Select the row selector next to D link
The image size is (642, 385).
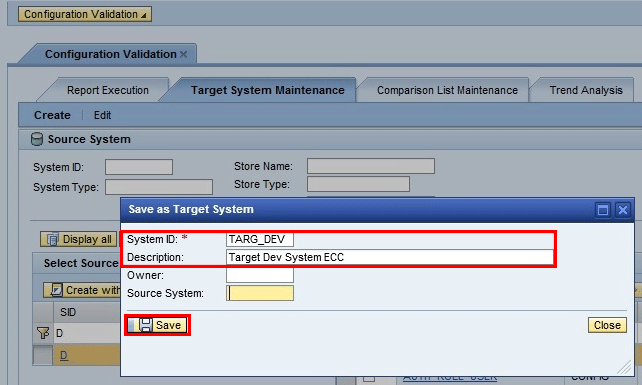point(43,355)
